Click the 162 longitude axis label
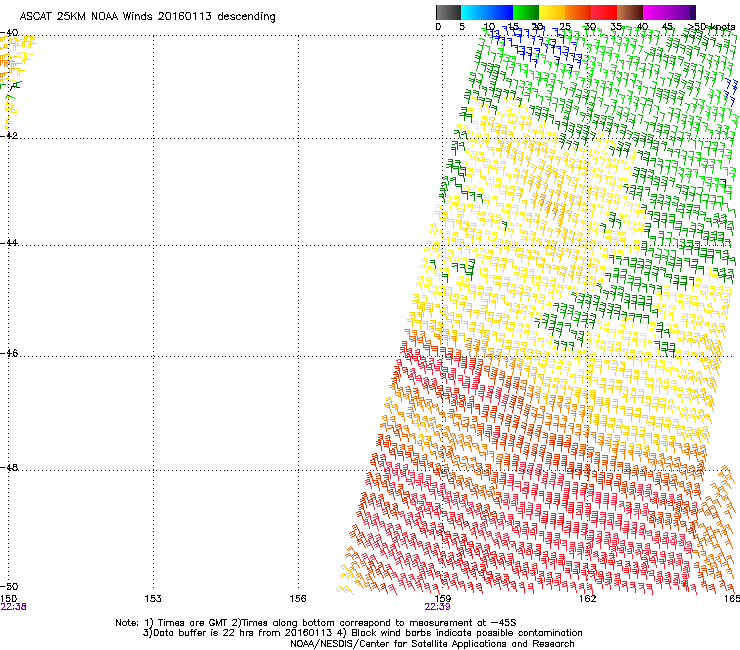Image resolution: width=740 pixels, height=650 pixels. (587, 599)
